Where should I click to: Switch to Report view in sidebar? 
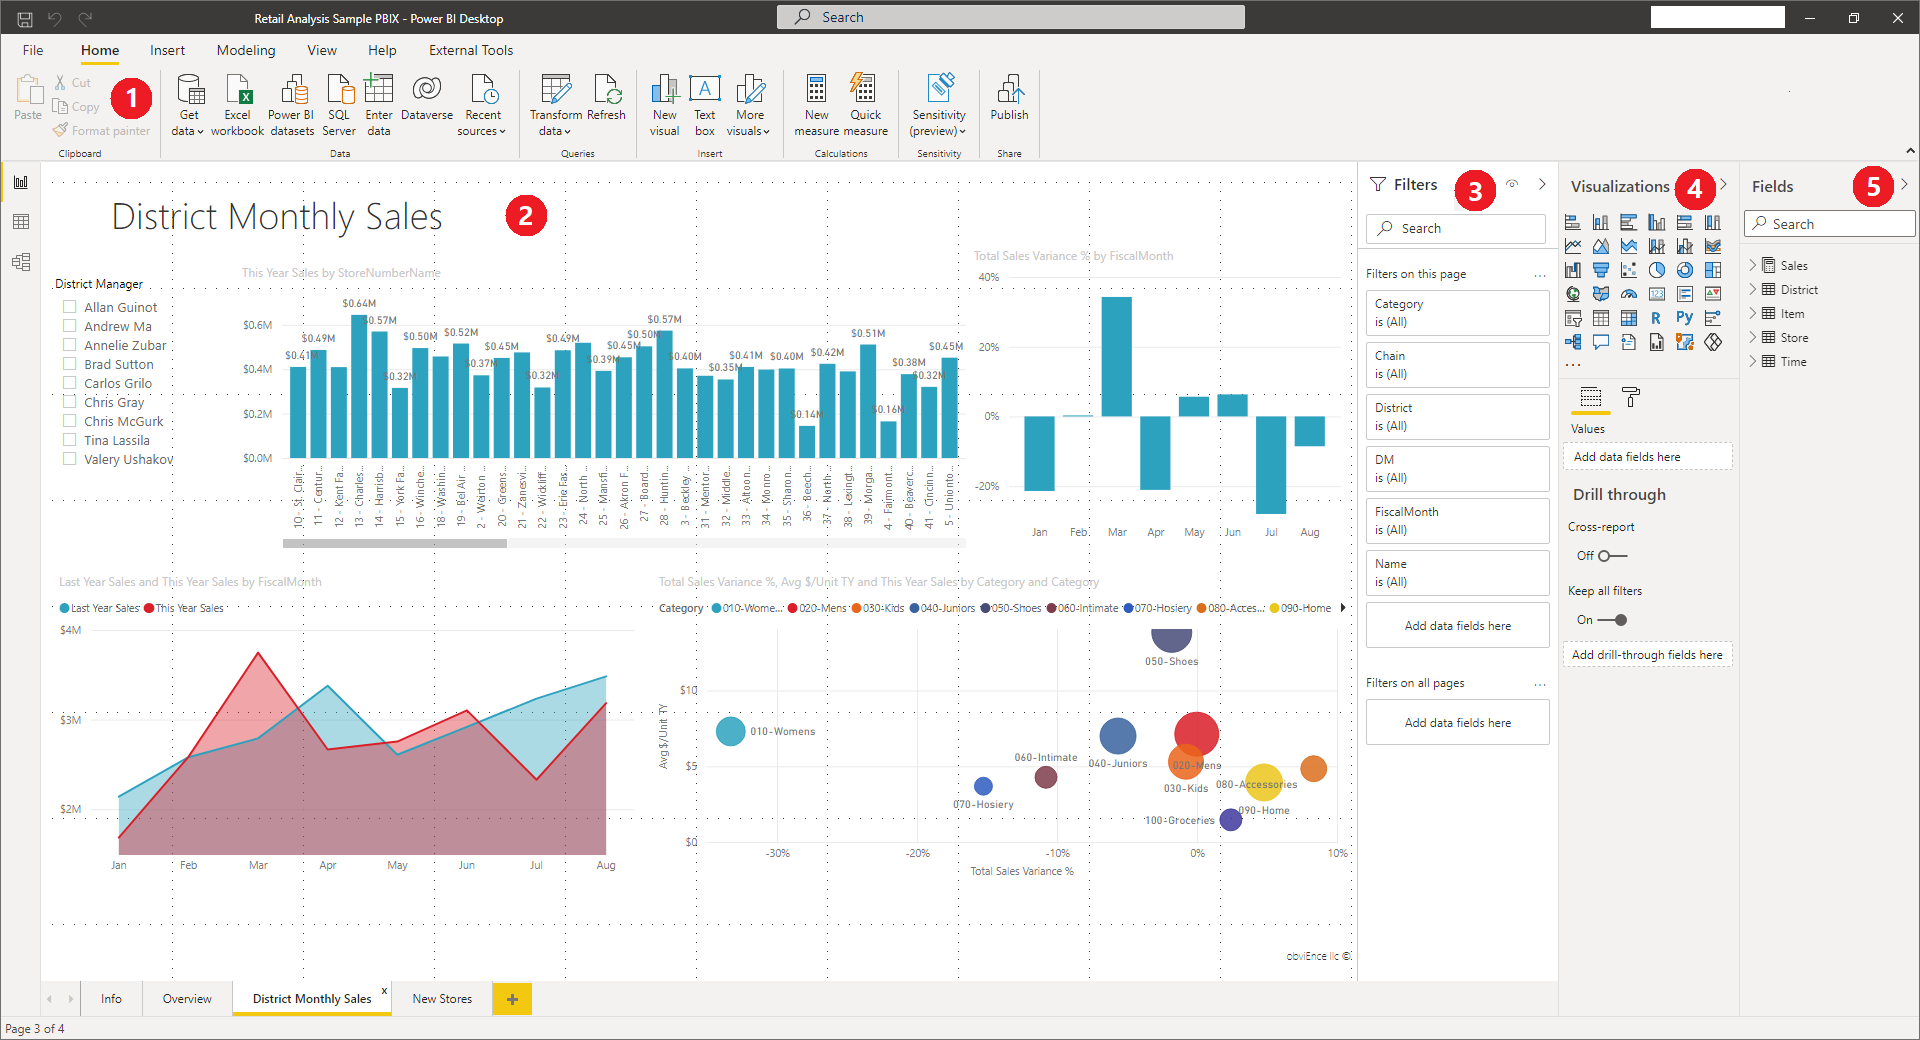21,182
